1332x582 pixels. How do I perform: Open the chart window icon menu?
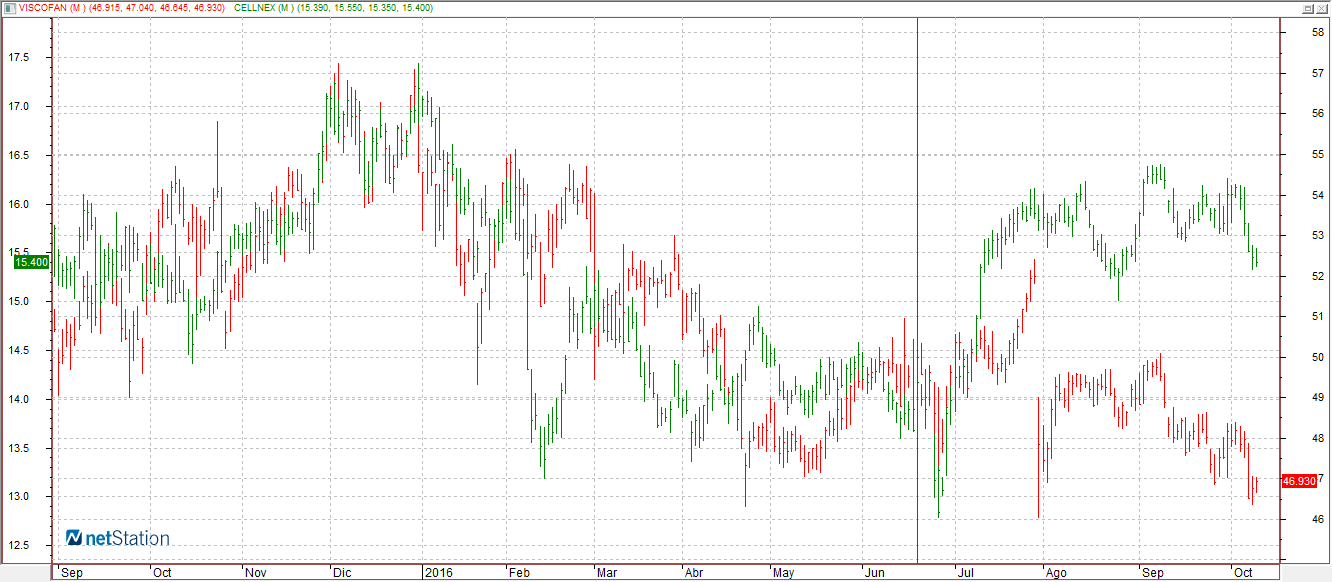click(x=8, y=7)
